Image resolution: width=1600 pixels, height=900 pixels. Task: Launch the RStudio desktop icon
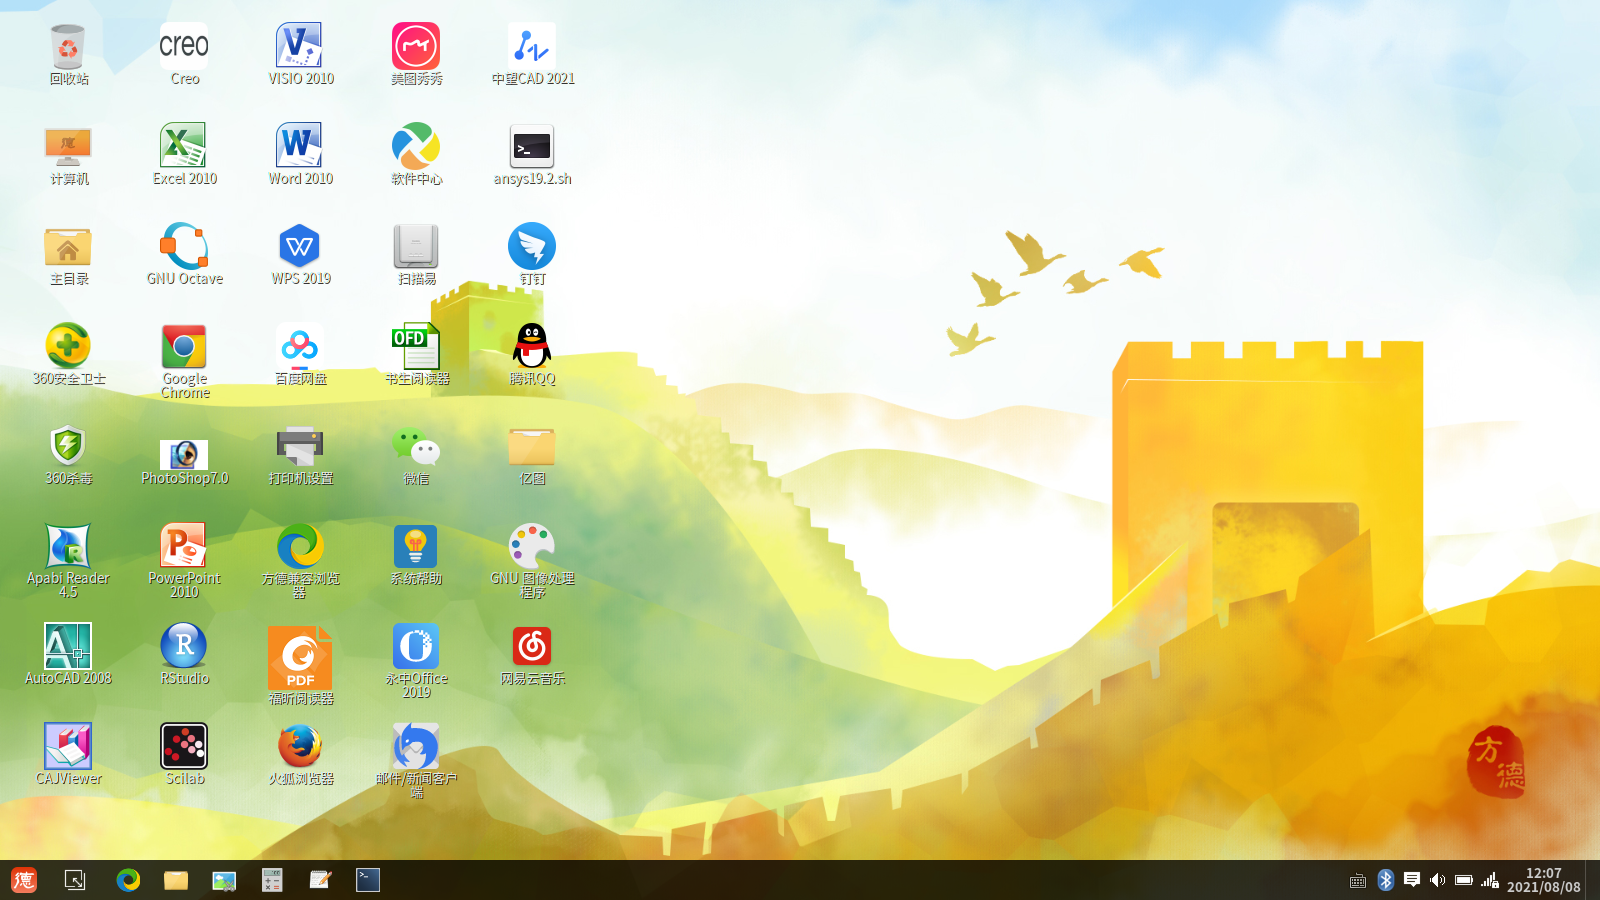pyautogui.click(x=184, y=646)
